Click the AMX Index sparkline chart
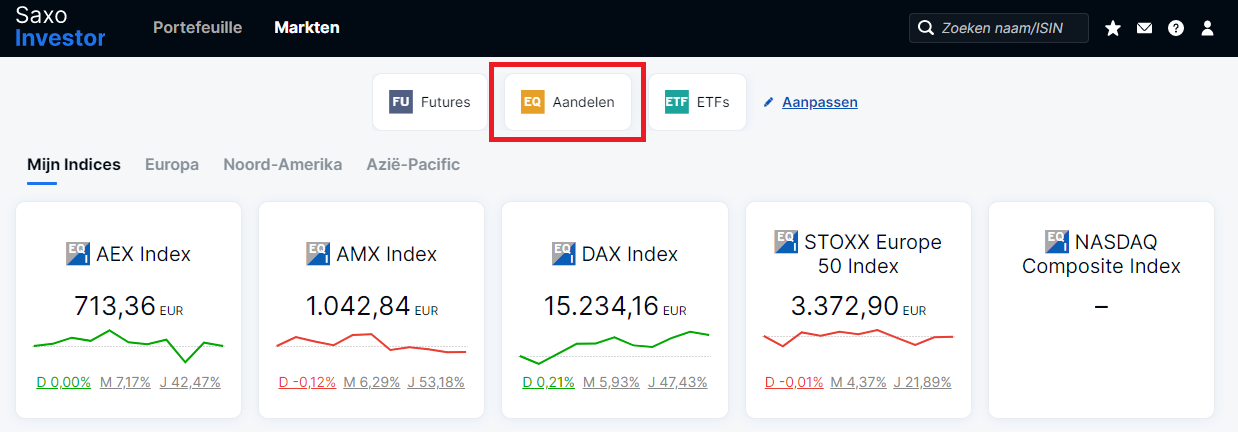Viewport: 1238px width, 432px height. (x=371, y=344)
